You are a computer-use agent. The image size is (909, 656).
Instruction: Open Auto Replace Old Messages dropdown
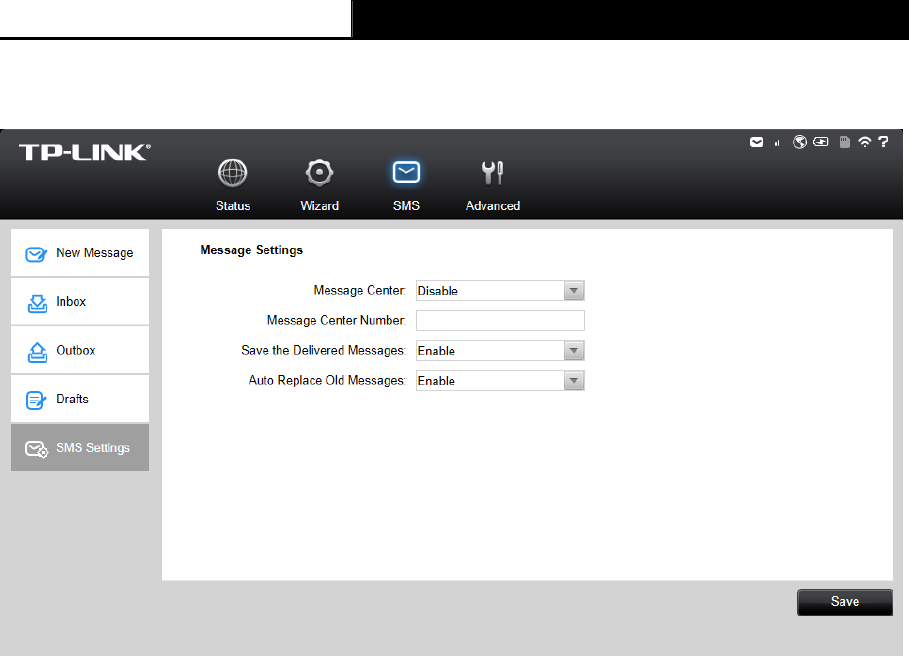coord(500,381)
